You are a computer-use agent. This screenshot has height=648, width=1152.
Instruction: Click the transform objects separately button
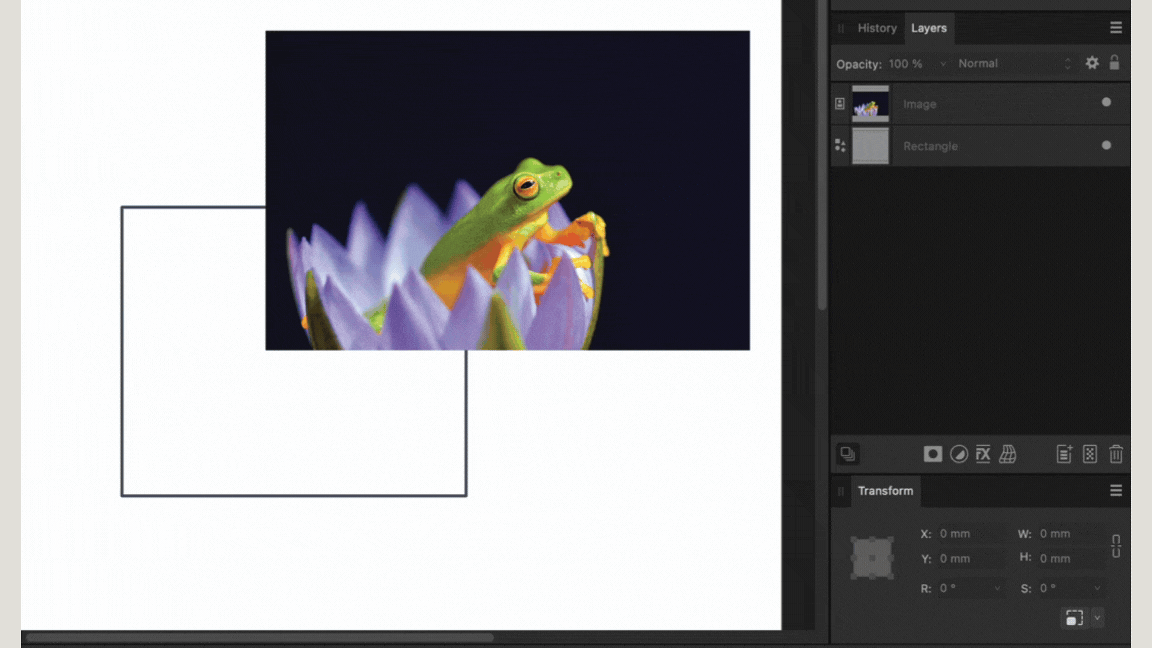coord(1075,618)
